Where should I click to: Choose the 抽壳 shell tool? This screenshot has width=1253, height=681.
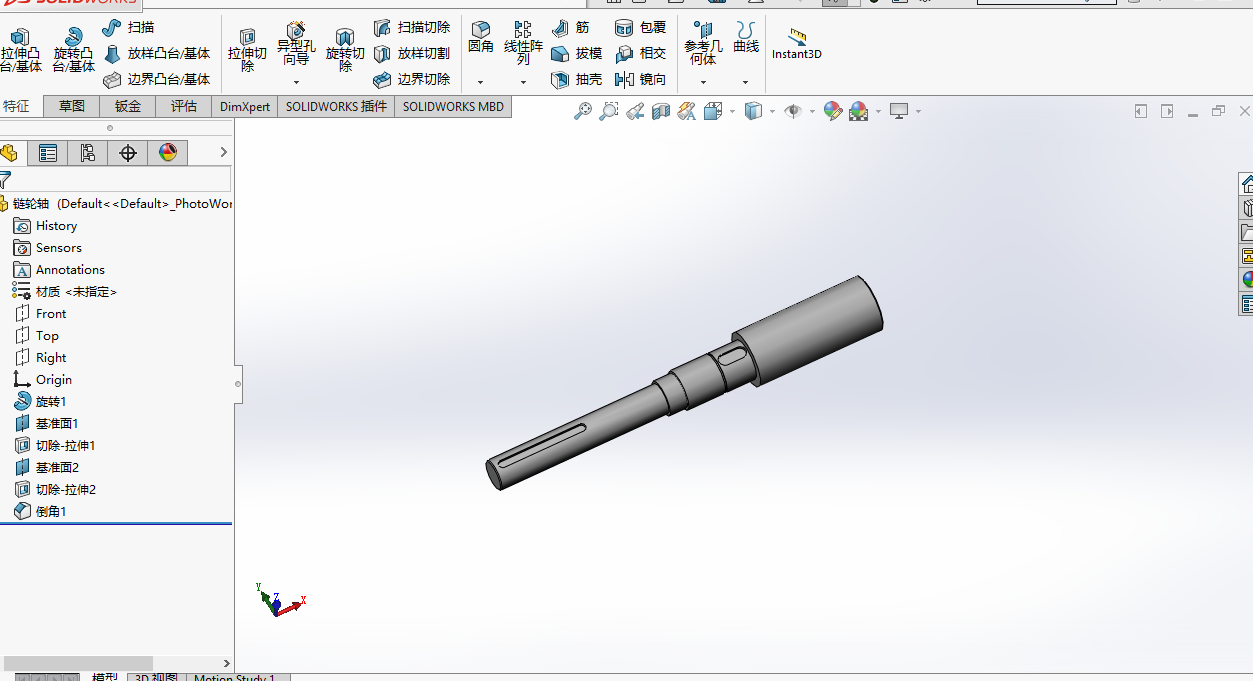pyautogui.click(x=577, y=79)
